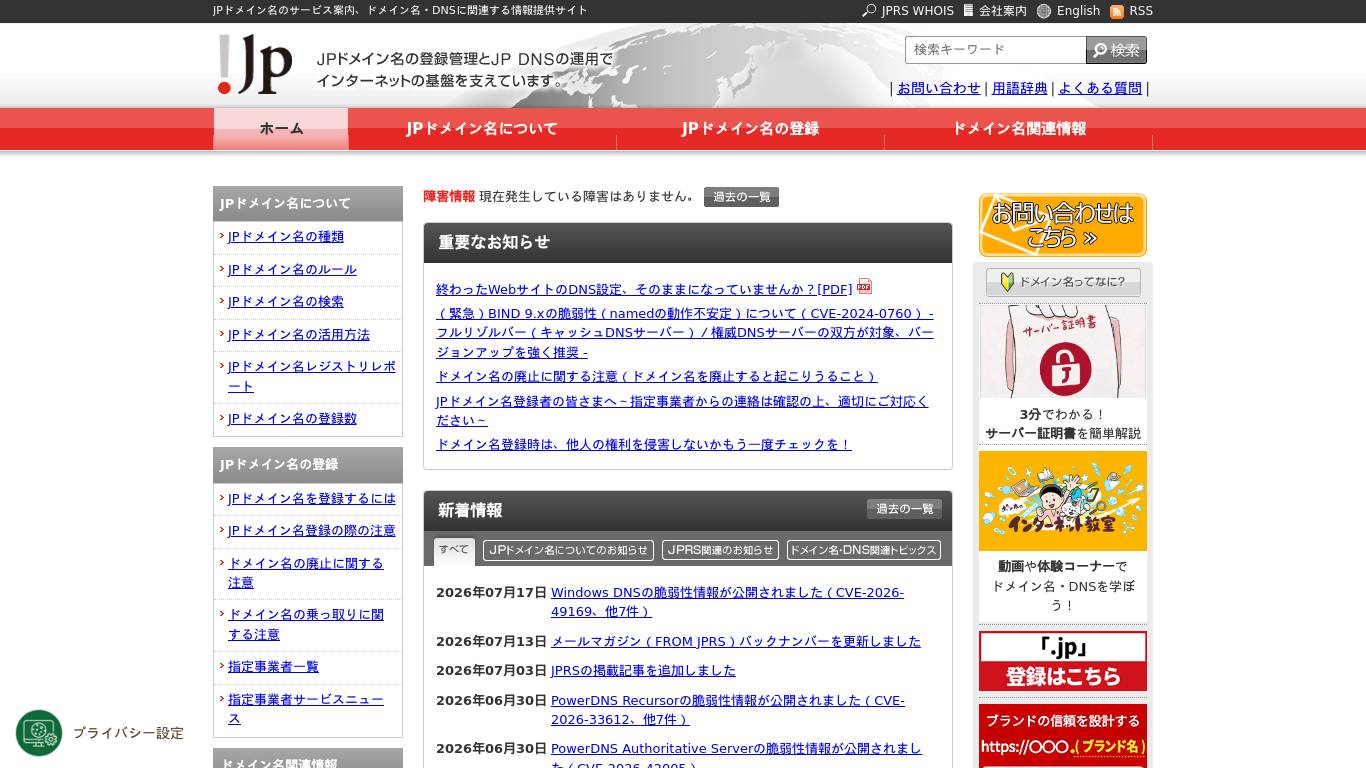Select the ホーム navigation tab
Viewport: 1366px width, 768px height.
pos(281,129)
